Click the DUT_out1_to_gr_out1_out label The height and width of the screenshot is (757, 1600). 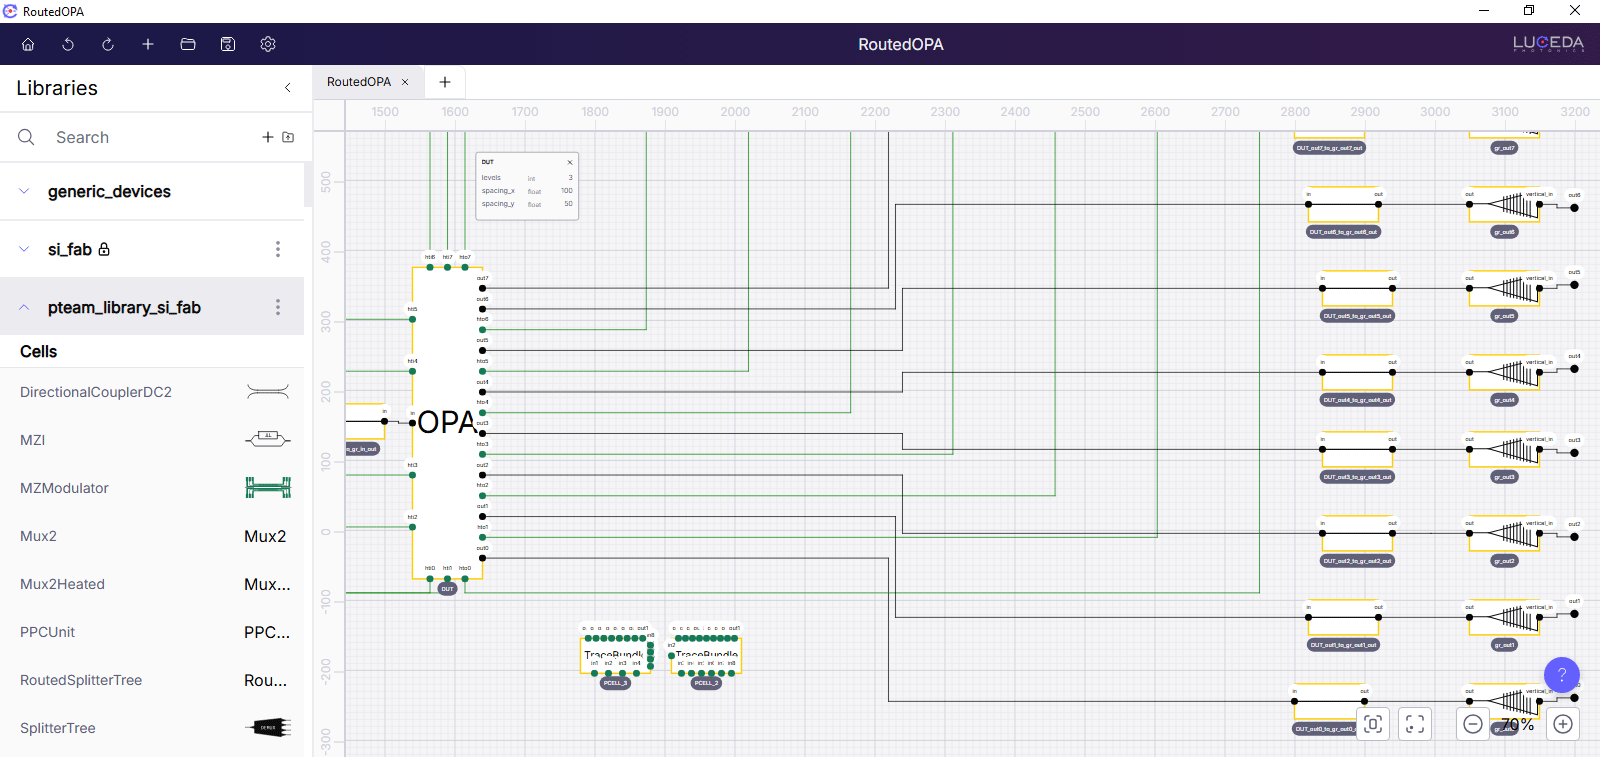coord(1343,645)
